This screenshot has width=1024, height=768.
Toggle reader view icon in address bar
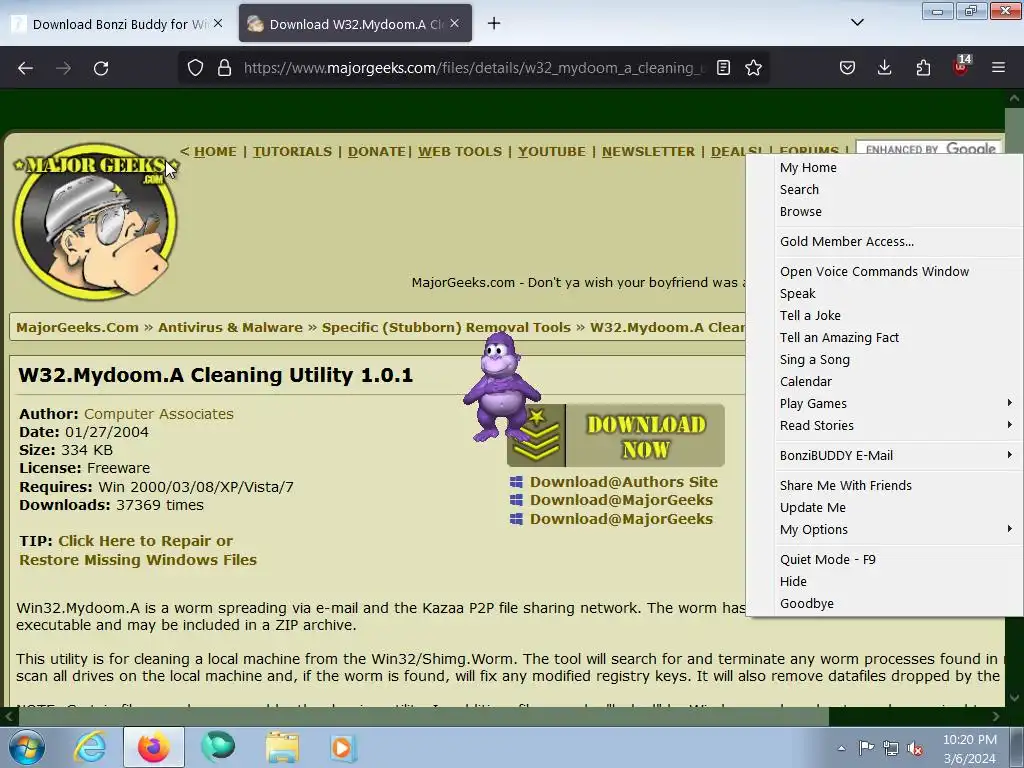coord(723,68)
